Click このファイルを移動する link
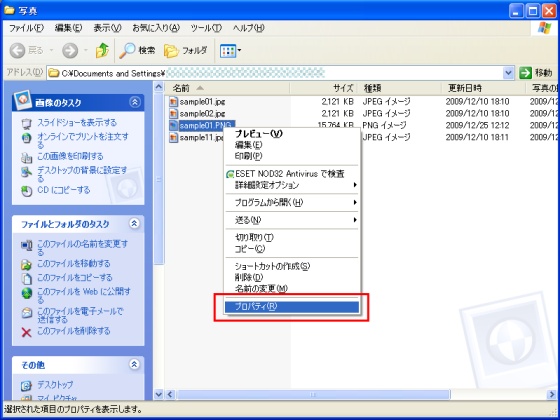 74,264
